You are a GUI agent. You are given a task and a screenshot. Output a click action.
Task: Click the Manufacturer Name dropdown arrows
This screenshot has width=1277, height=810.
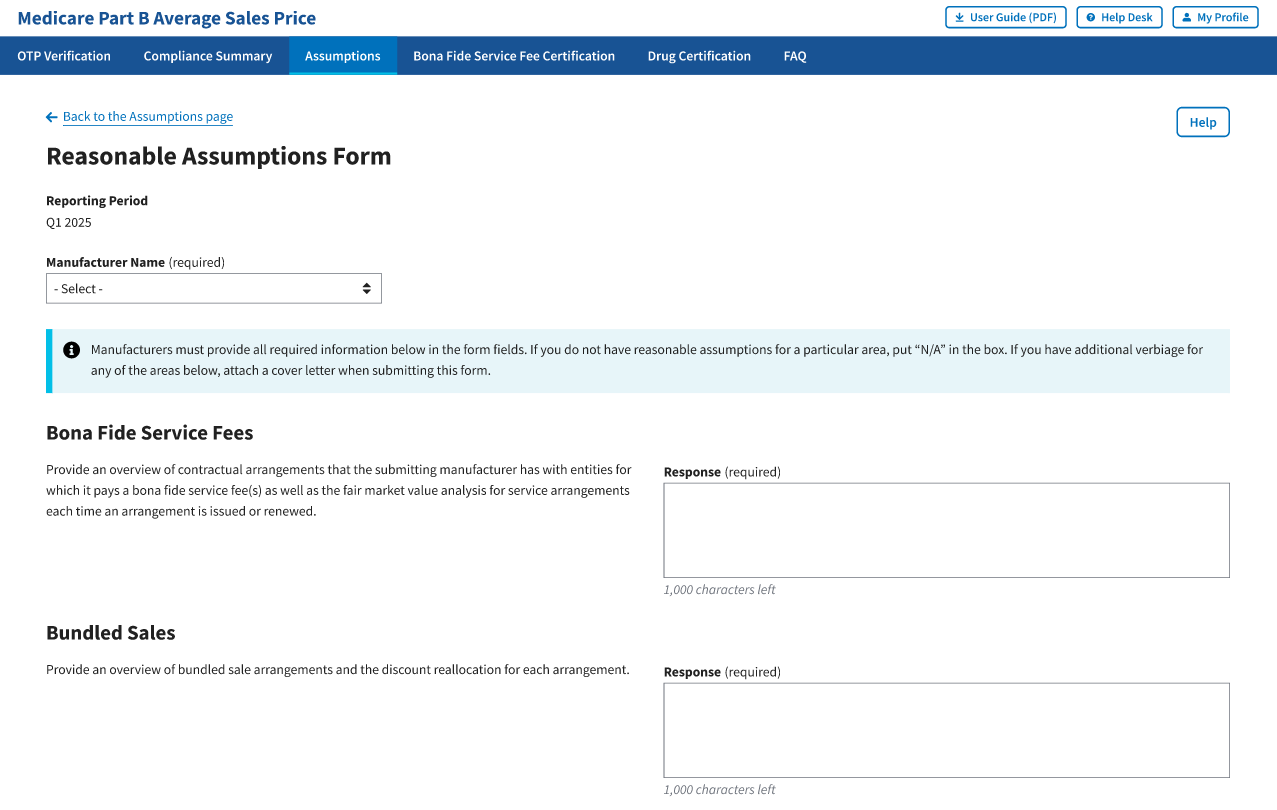(x=367, y=289)
